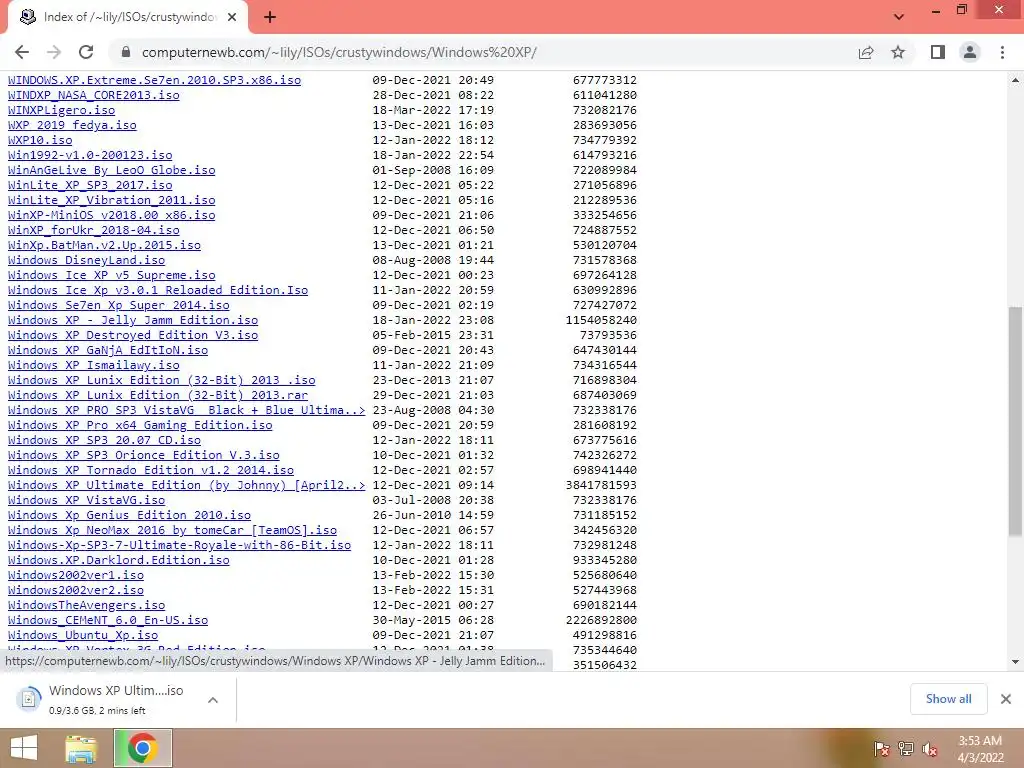Click the scrollbar's up arrow
1024x768 pixels.
click(x=1015, y=80)
